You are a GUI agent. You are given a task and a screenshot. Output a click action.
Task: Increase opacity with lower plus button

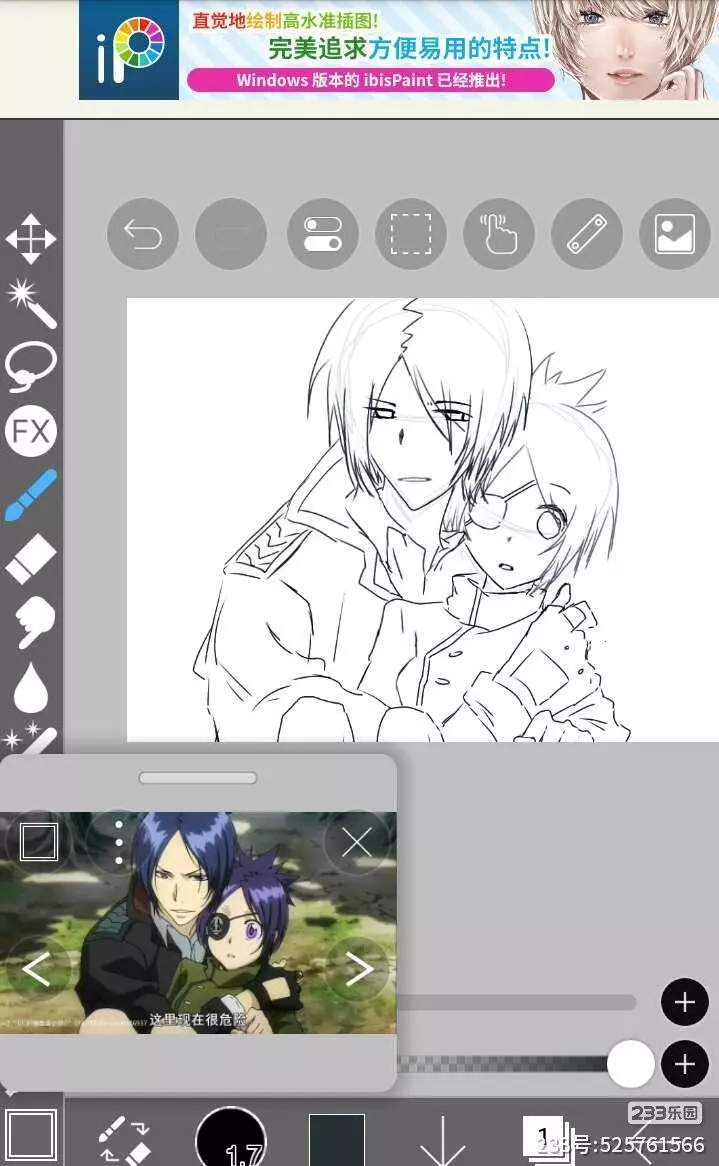[685, 1064]
